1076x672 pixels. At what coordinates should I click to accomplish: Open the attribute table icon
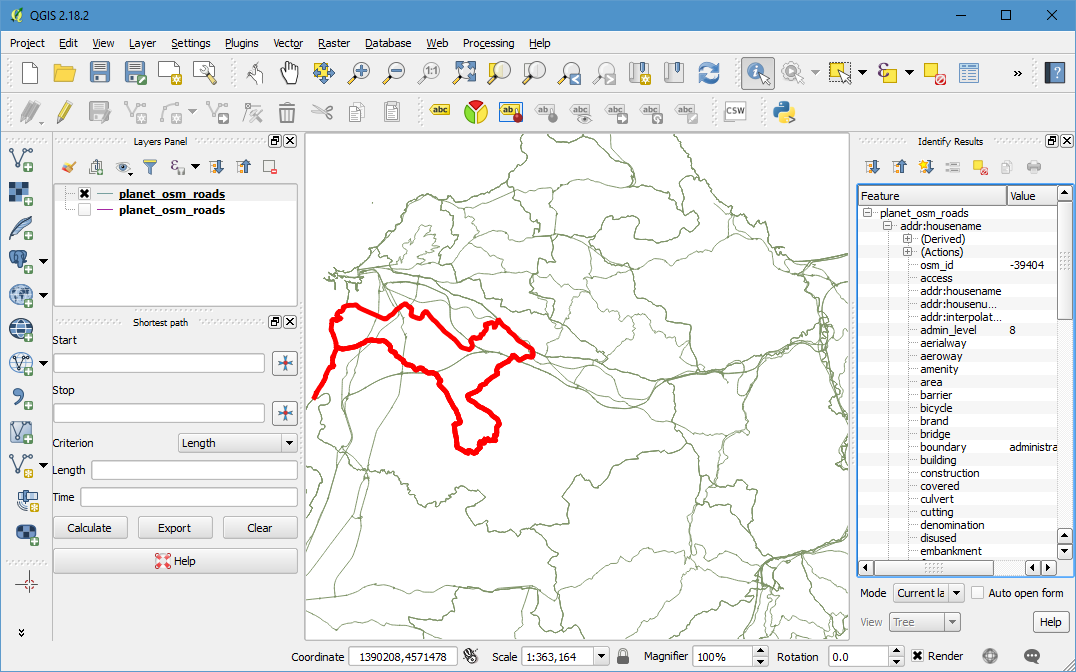pos(969,72)
